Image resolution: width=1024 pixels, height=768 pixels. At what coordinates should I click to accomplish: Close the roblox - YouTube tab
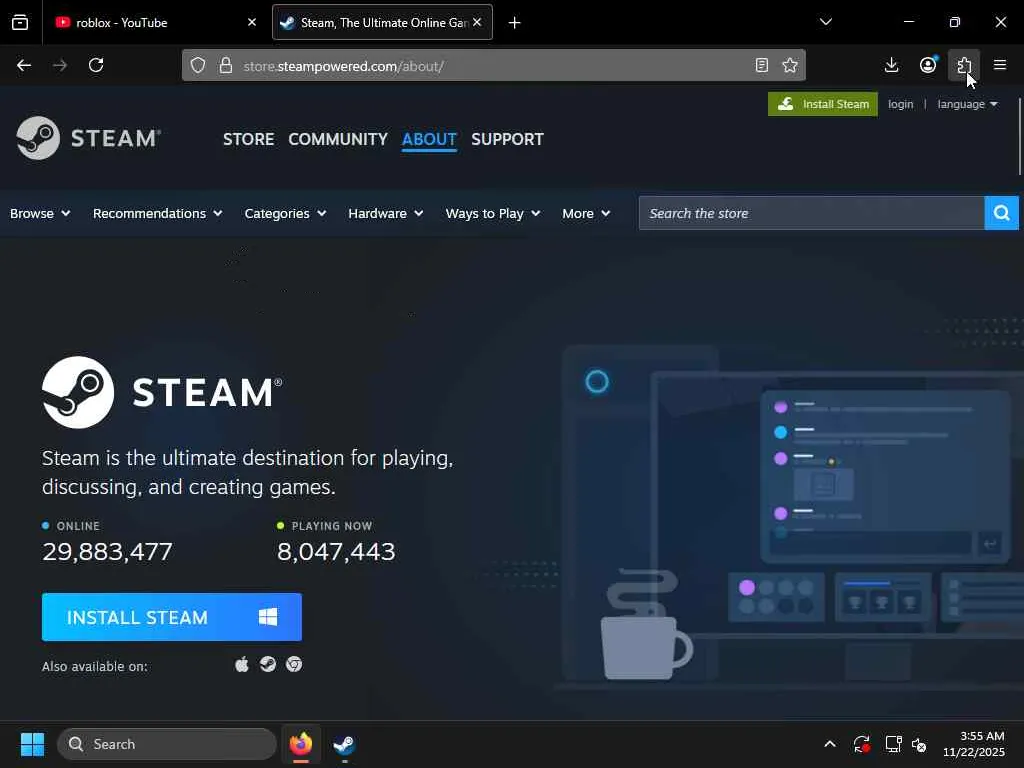coord(252,23)
